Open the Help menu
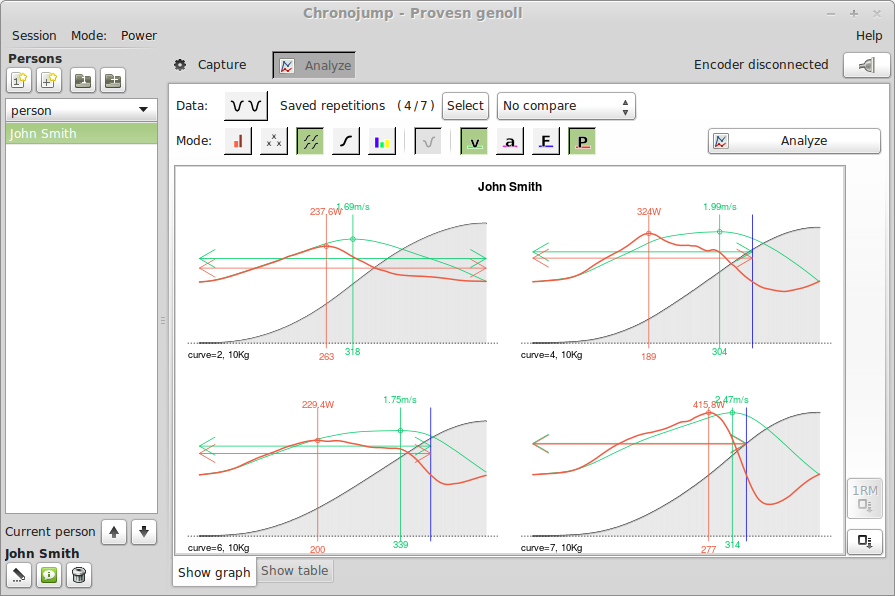This screenshot has width=895, height=596. point(869,35)
